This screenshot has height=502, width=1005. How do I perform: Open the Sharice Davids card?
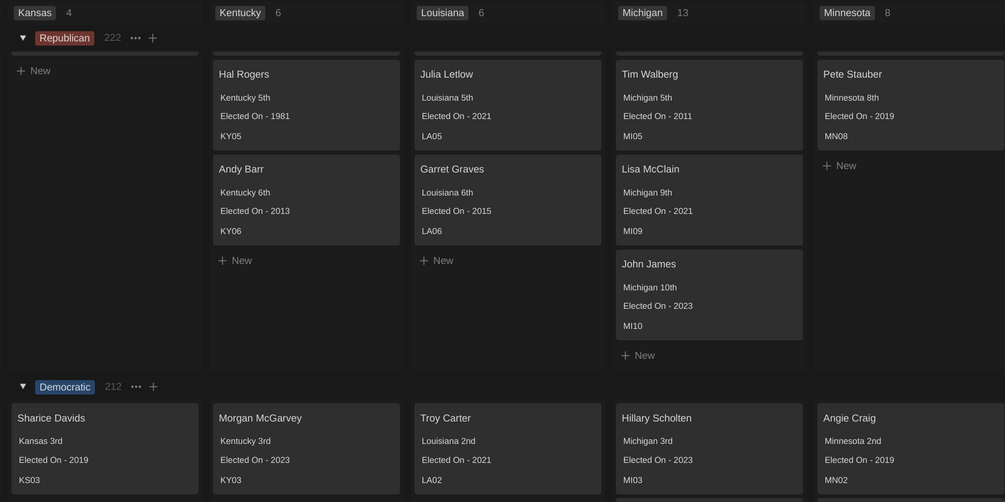pyautogui.click(x=105, y=449)
